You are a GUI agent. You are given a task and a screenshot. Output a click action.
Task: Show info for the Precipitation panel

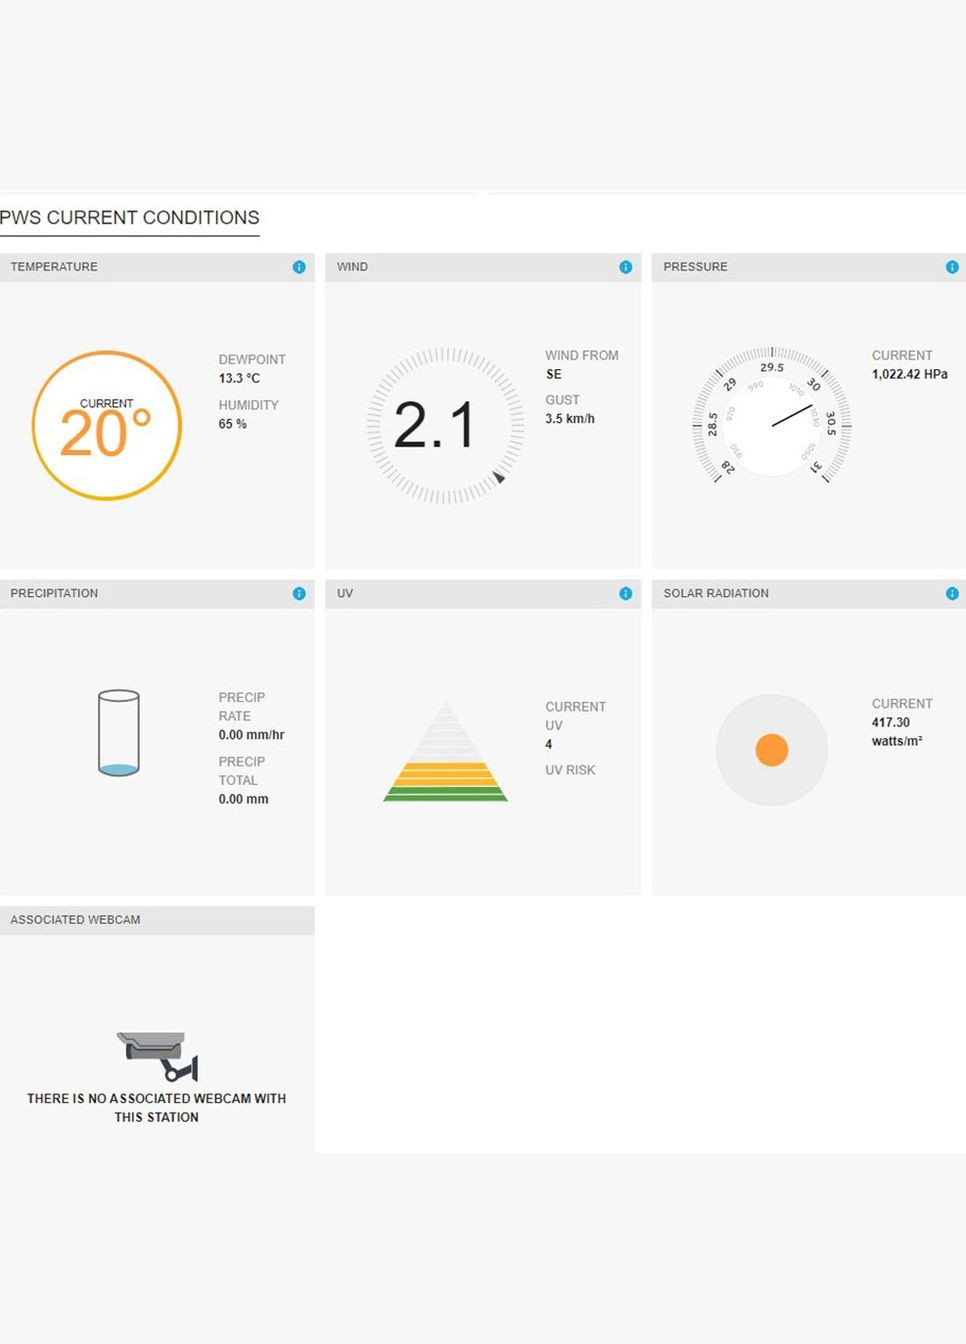point(299,593)
